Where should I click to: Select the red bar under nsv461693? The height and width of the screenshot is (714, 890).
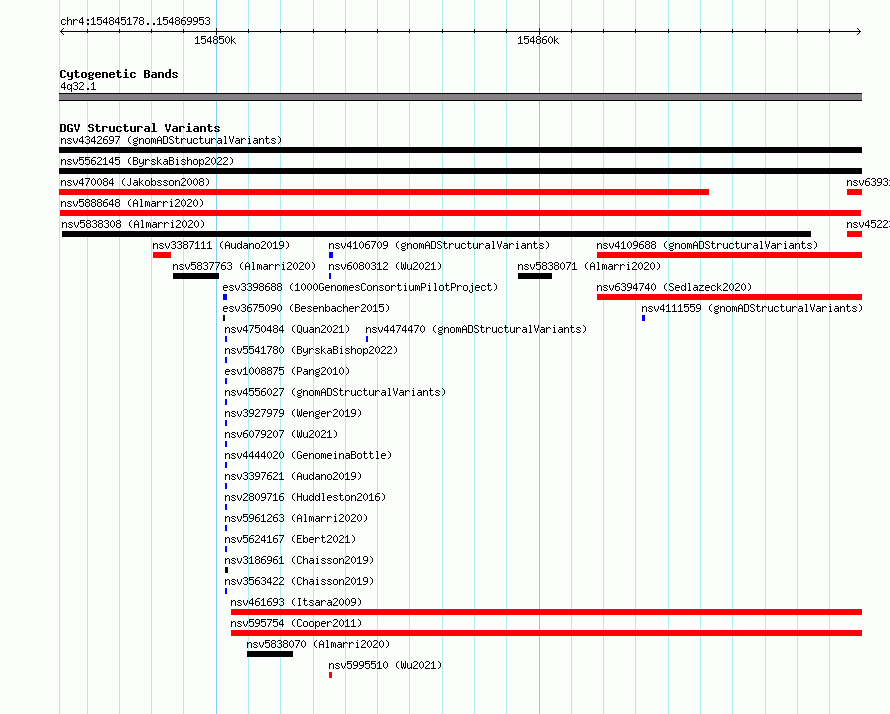click(x=547, y=612)
